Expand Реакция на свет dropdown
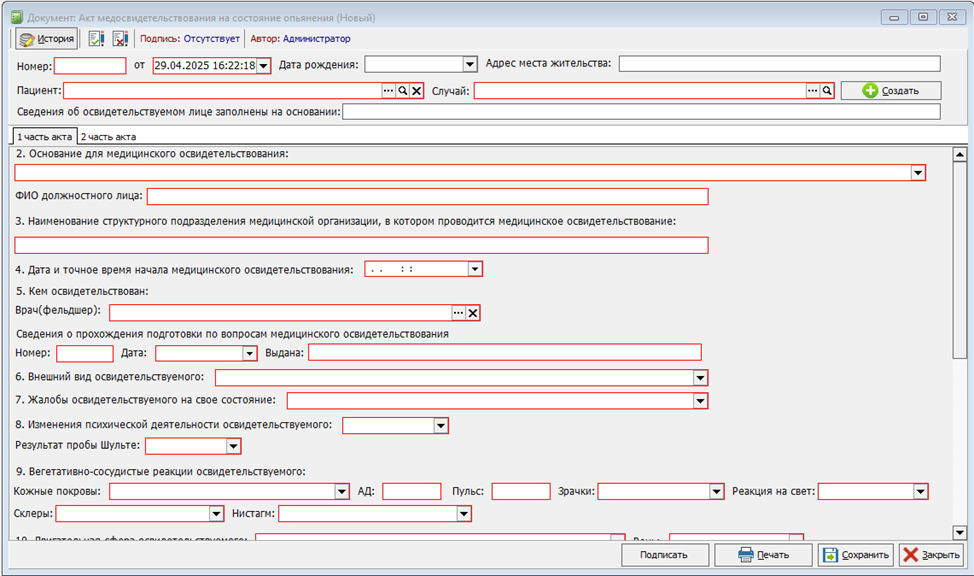 tap(920, 491)
